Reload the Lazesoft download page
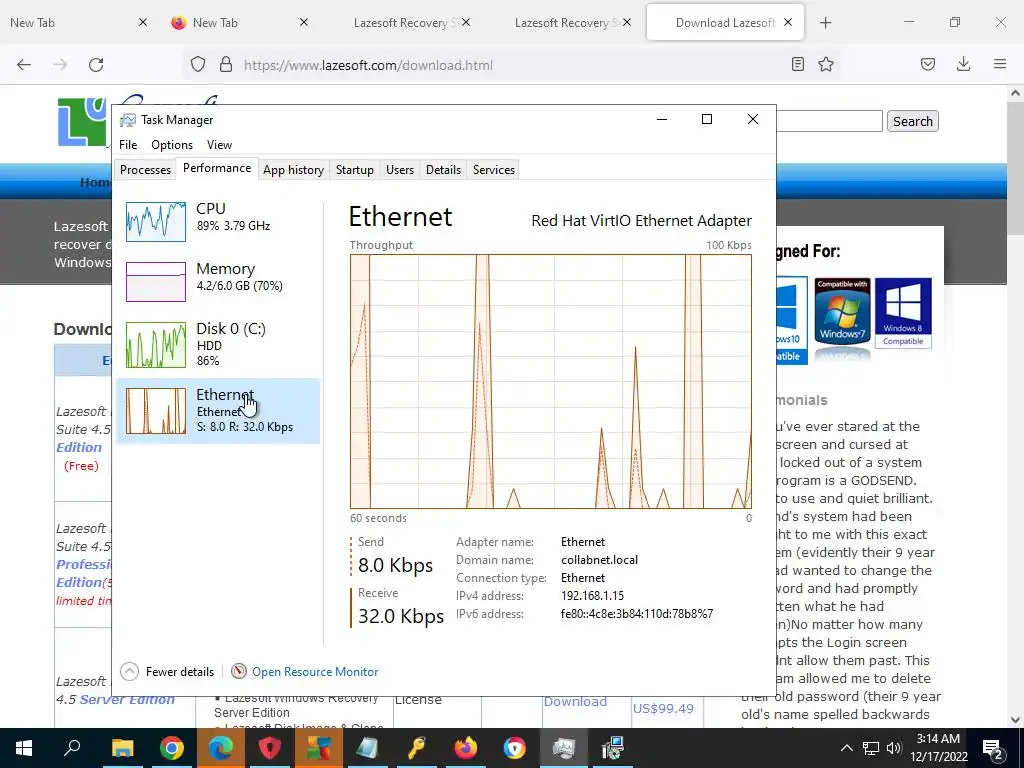 (x=96, y=65)
